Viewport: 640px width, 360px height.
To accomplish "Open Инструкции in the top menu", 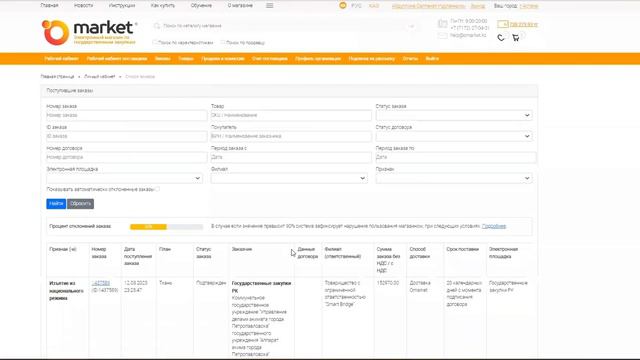I will pyautogui.click(x=122, y=6).
